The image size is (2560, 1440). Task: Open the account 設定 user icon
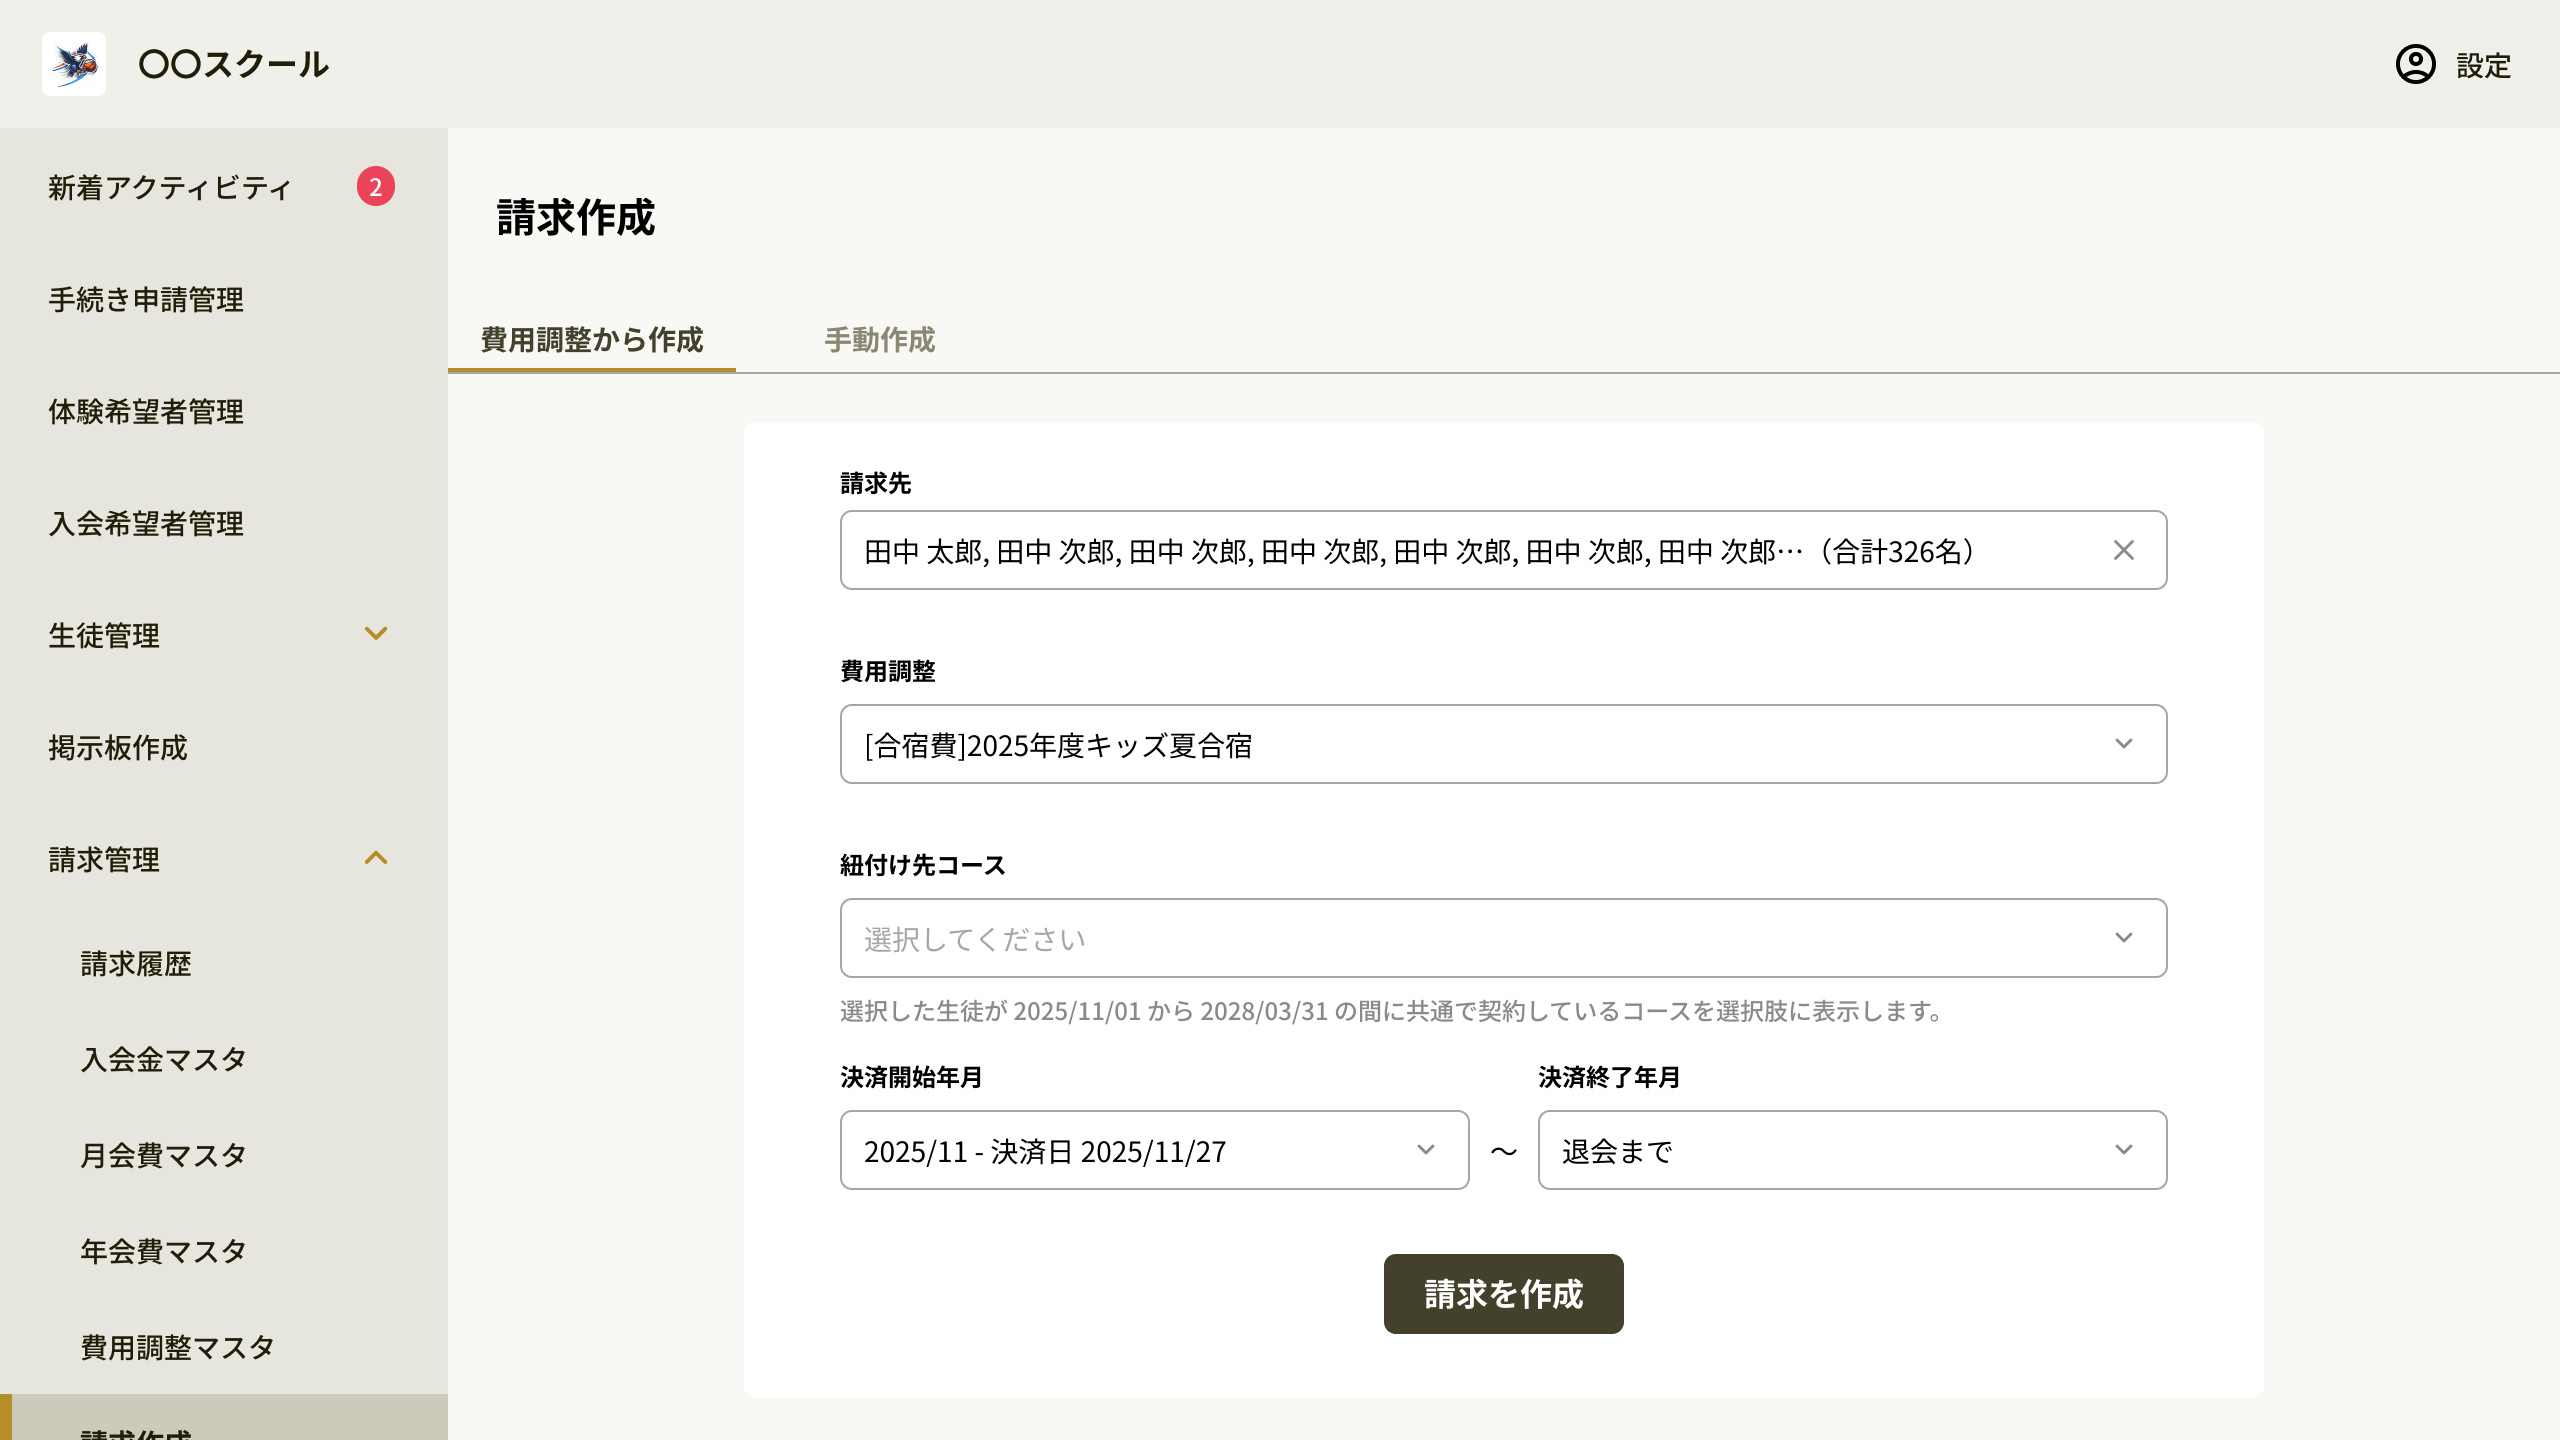pyautogui.click(x=2415, y=64)
